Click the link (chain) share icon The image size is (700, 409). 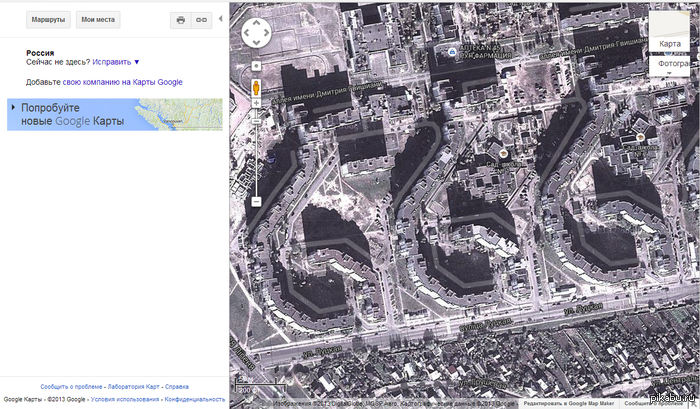tap(201, 19)
